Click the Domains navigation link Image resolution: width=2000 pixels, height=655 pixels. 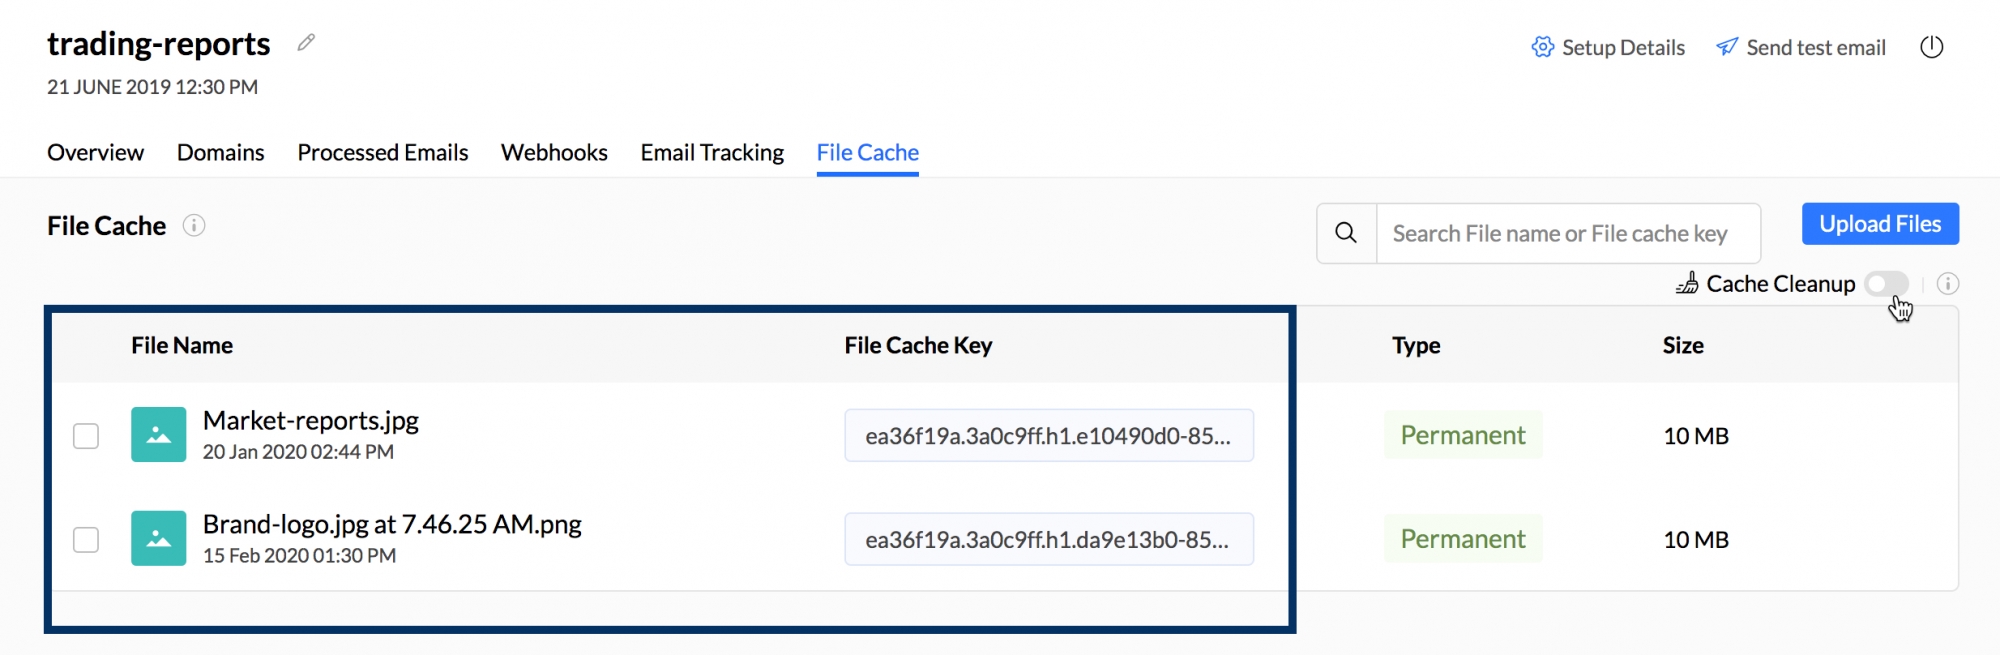[x=220, y=152]
